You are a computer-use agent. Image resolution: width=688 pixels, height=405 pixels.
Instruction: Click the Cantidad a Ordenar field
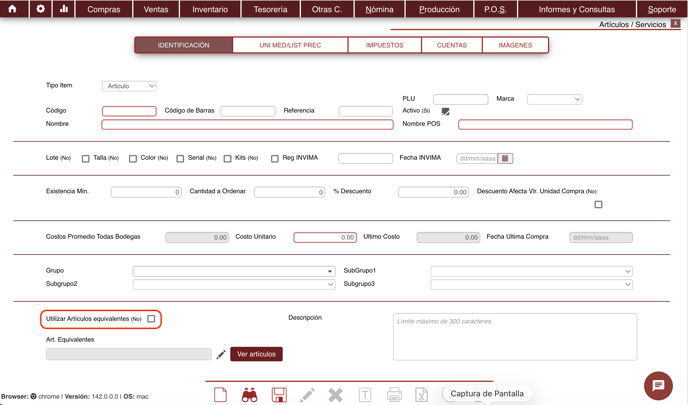click(x=290, y=192)
